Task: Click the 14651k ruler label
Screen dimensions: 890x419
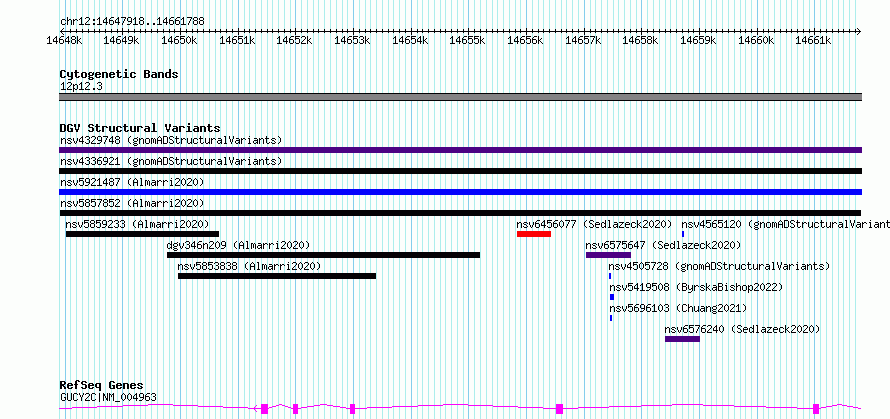Action: pos(237,40)
